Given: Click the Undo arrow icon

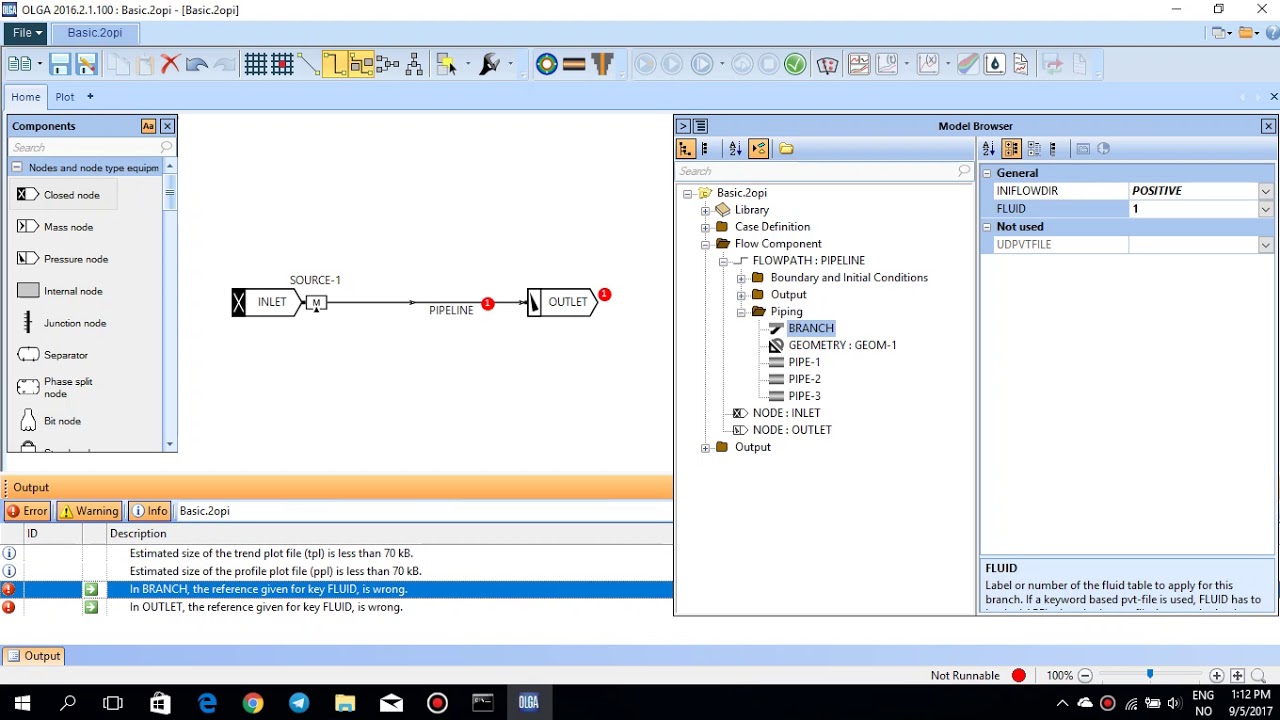Looking at the screenshot, I should pyautogui.click(x=197, y=65).
